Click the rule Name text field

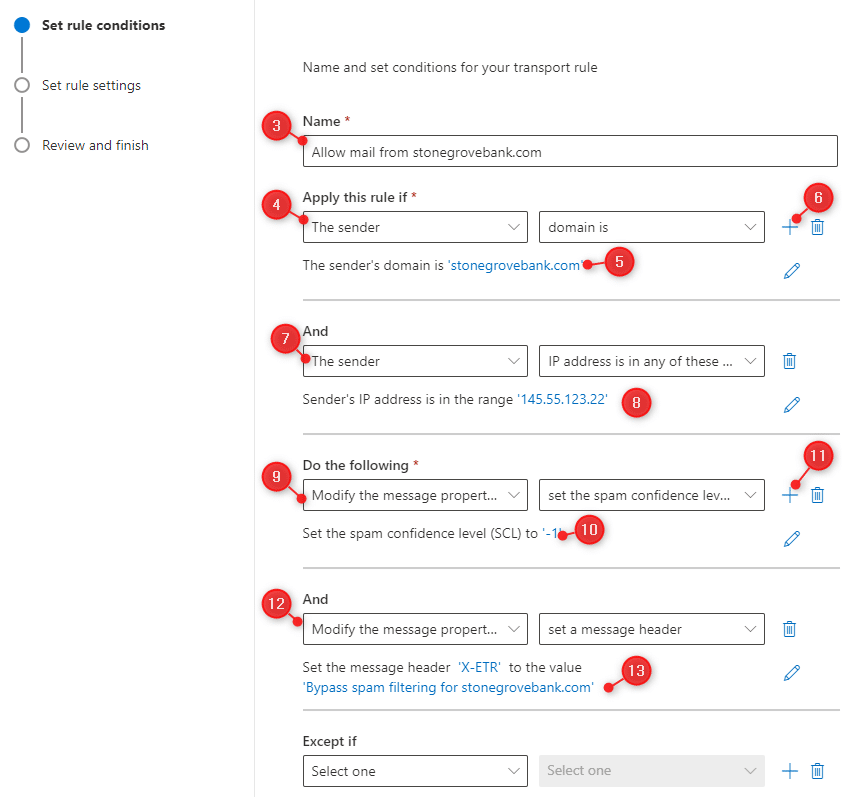569,152
